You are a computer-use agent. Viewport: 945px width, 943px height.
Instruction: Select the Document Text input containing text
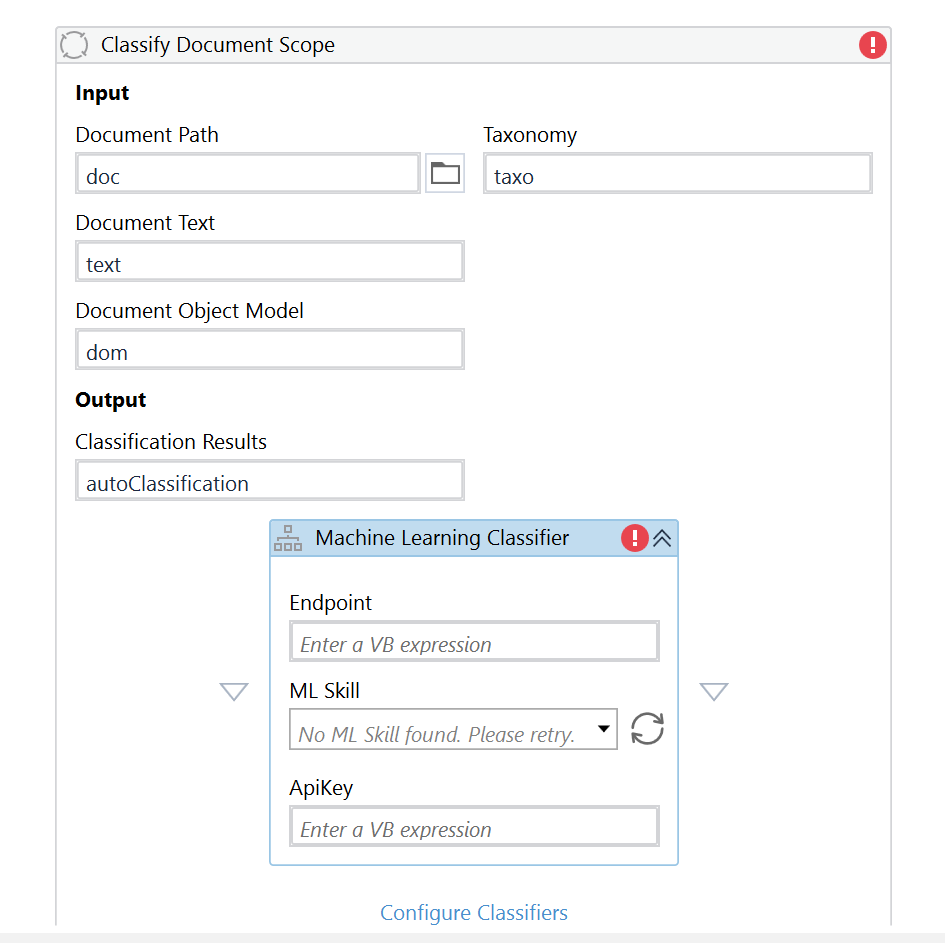coord(269,260)
